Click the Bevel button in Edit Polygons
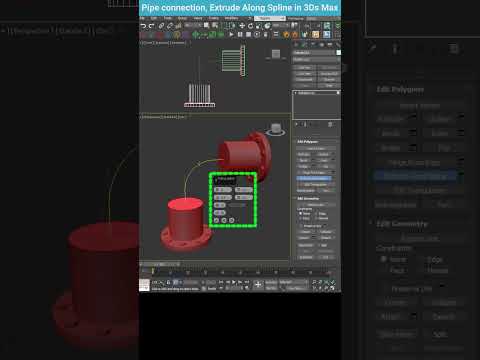This screenshot has height=360, width=480. tap(303, 160)
